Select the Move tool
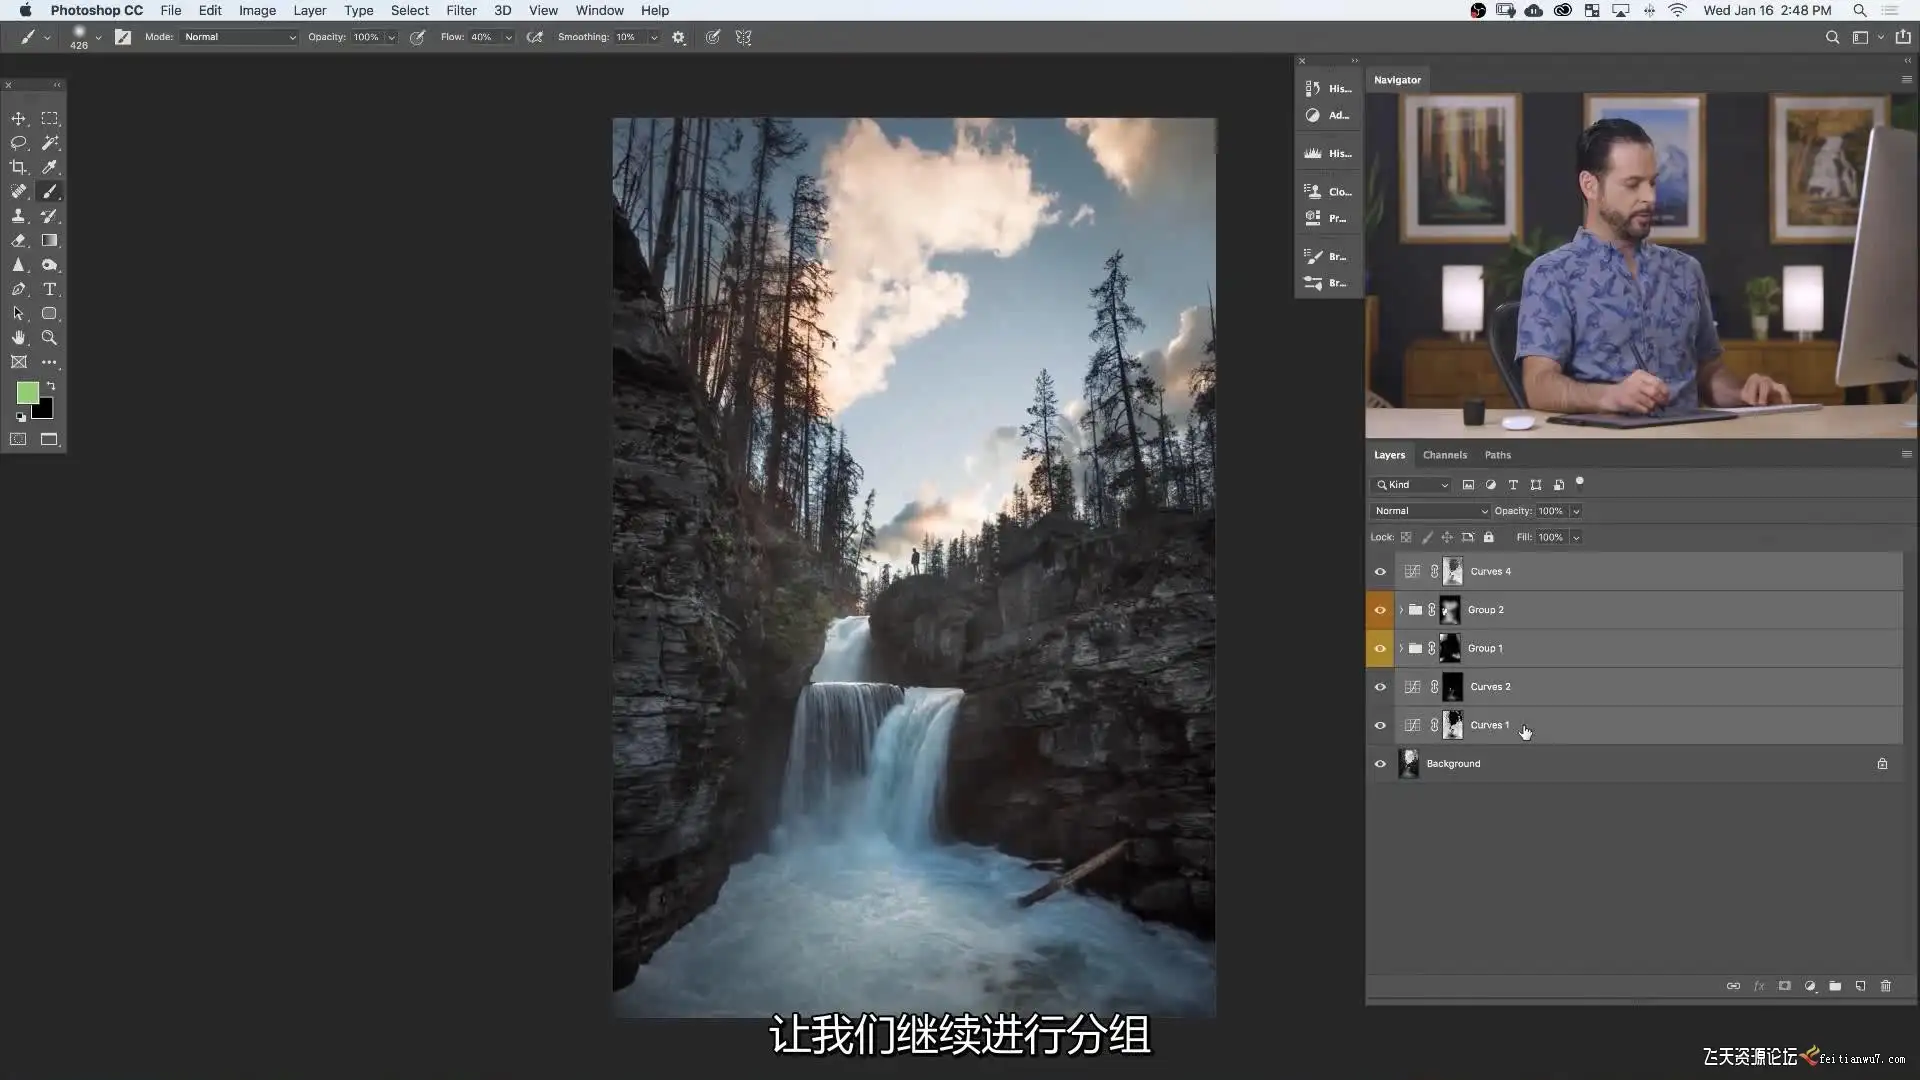The image size is (1920, 1080). (18, 119)
